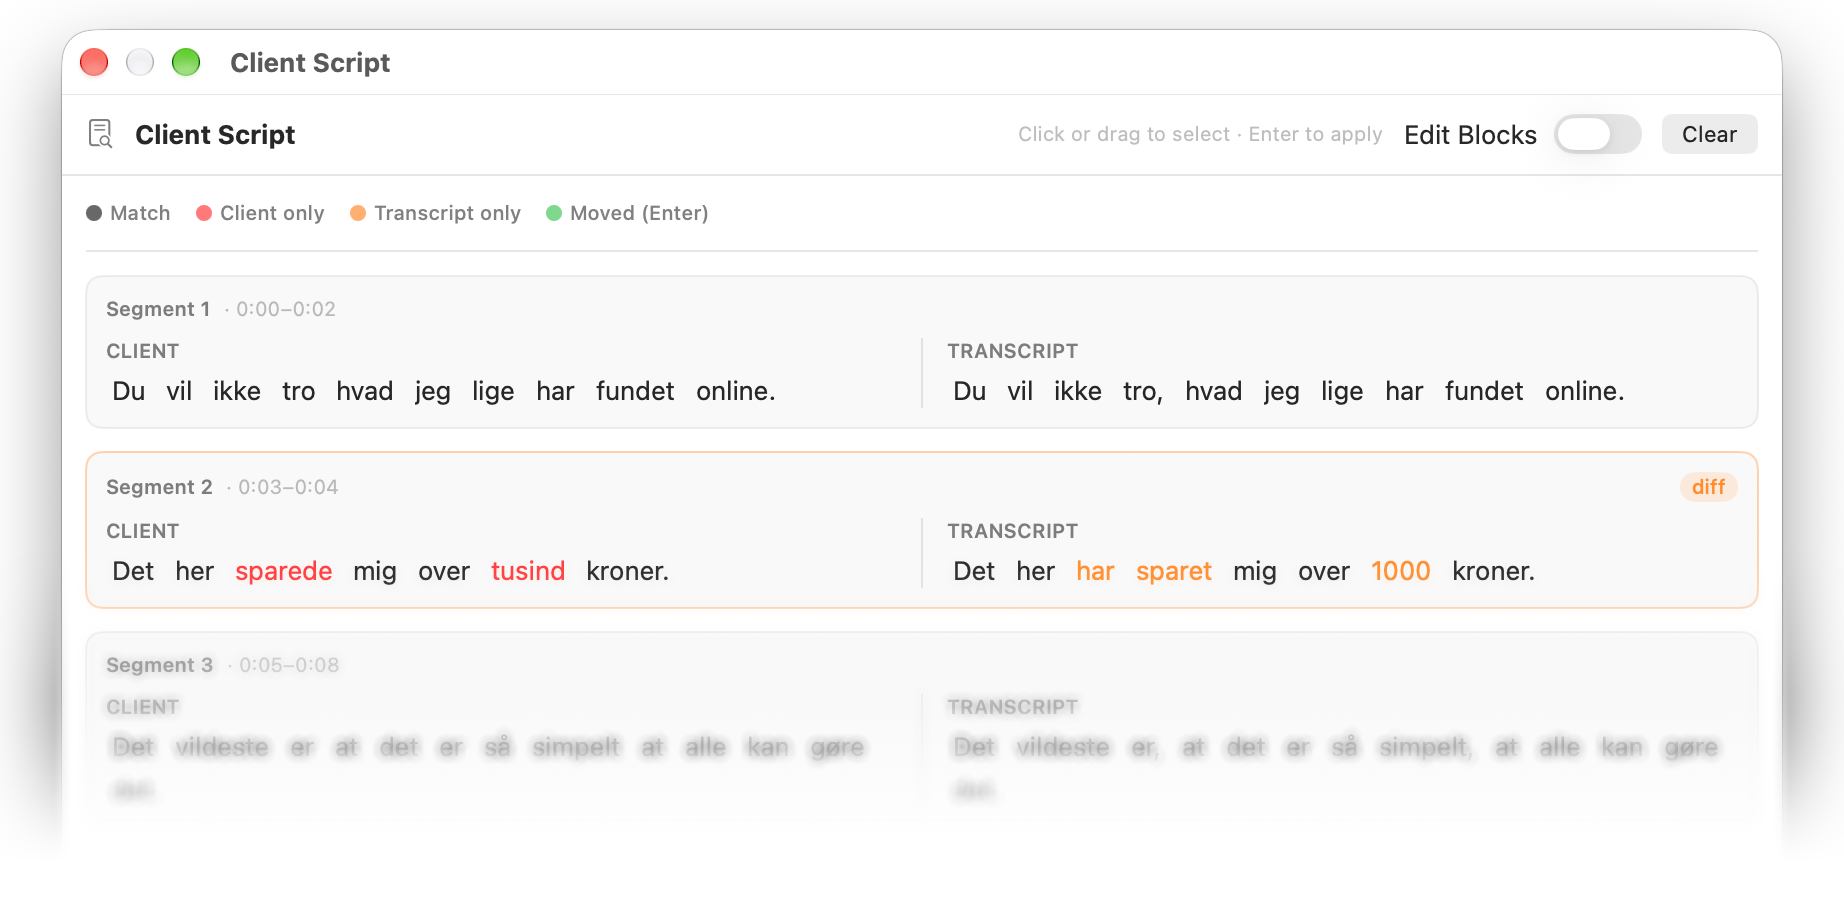Viewport: 1844px width, 897px height.
Task: Click the Segment 1 timestamp 0:00–0:02
Action: click(x=286, y=309)
